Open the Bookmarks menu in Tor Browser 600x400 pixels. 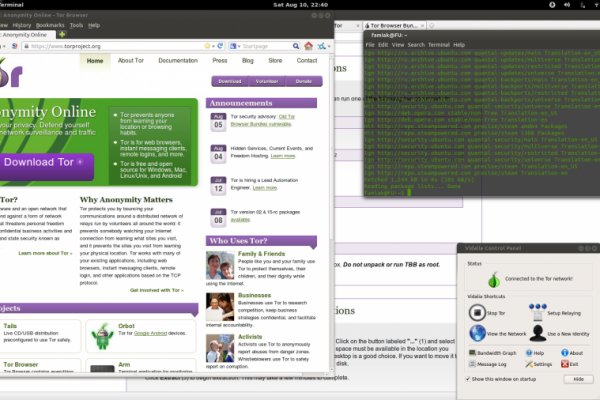tap(49, 25)
